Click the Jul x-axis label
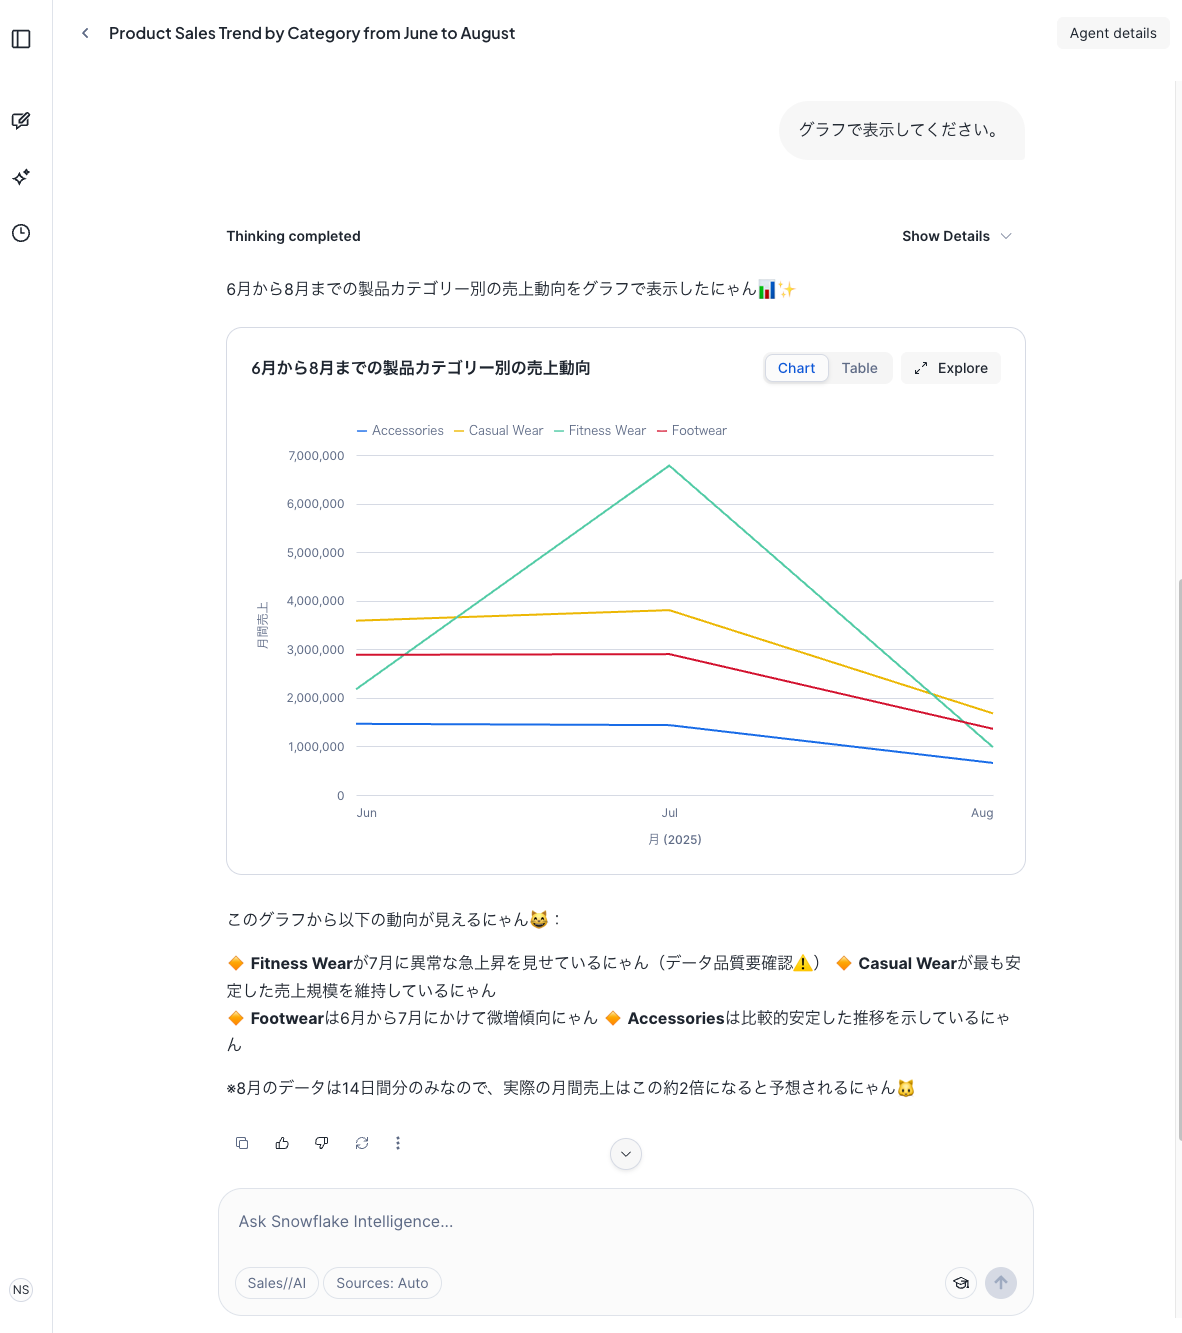The width and height of the screenshot is (1182, 1333). (669, 813)
